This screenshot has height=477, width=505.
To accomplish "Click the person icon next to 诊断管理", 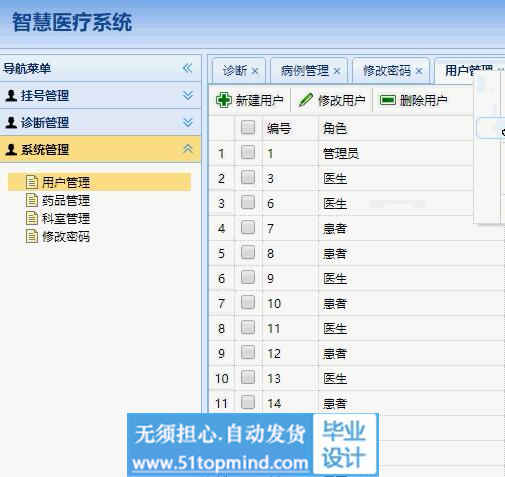I will (x=11, y=123).
